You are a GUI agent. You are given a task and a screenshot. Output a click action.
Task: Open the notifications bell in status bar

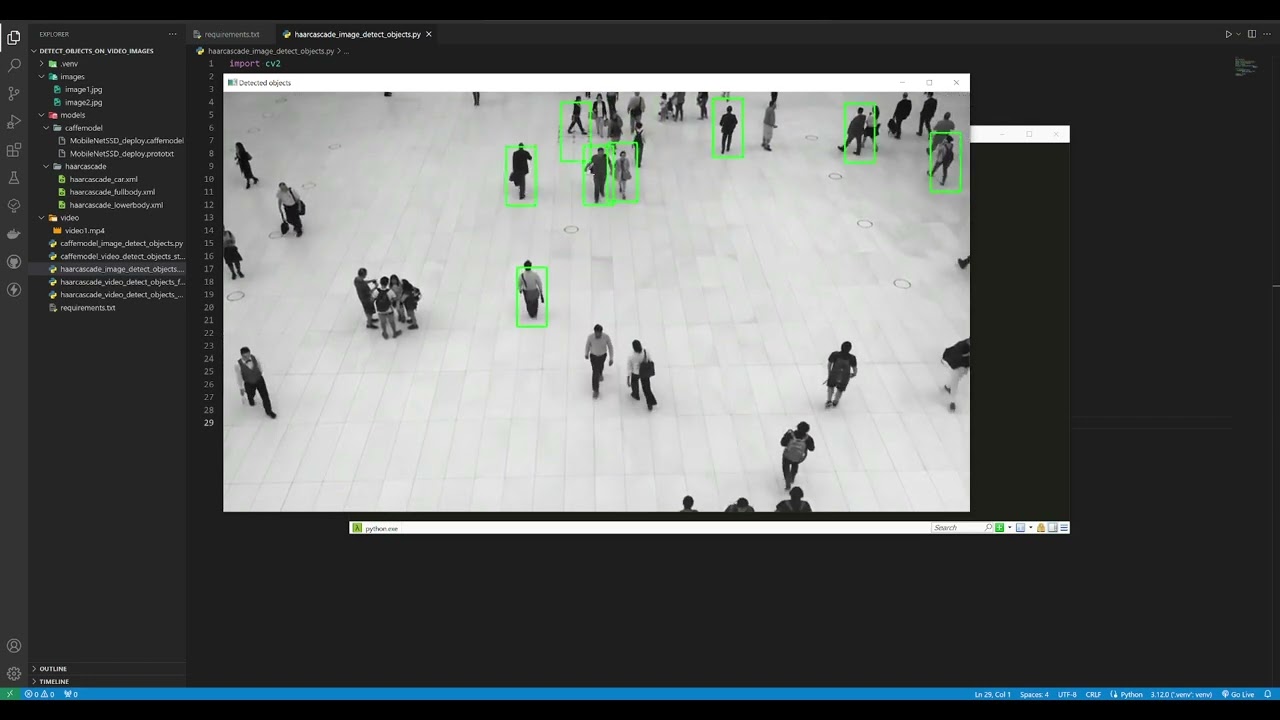coord(1267,694)
